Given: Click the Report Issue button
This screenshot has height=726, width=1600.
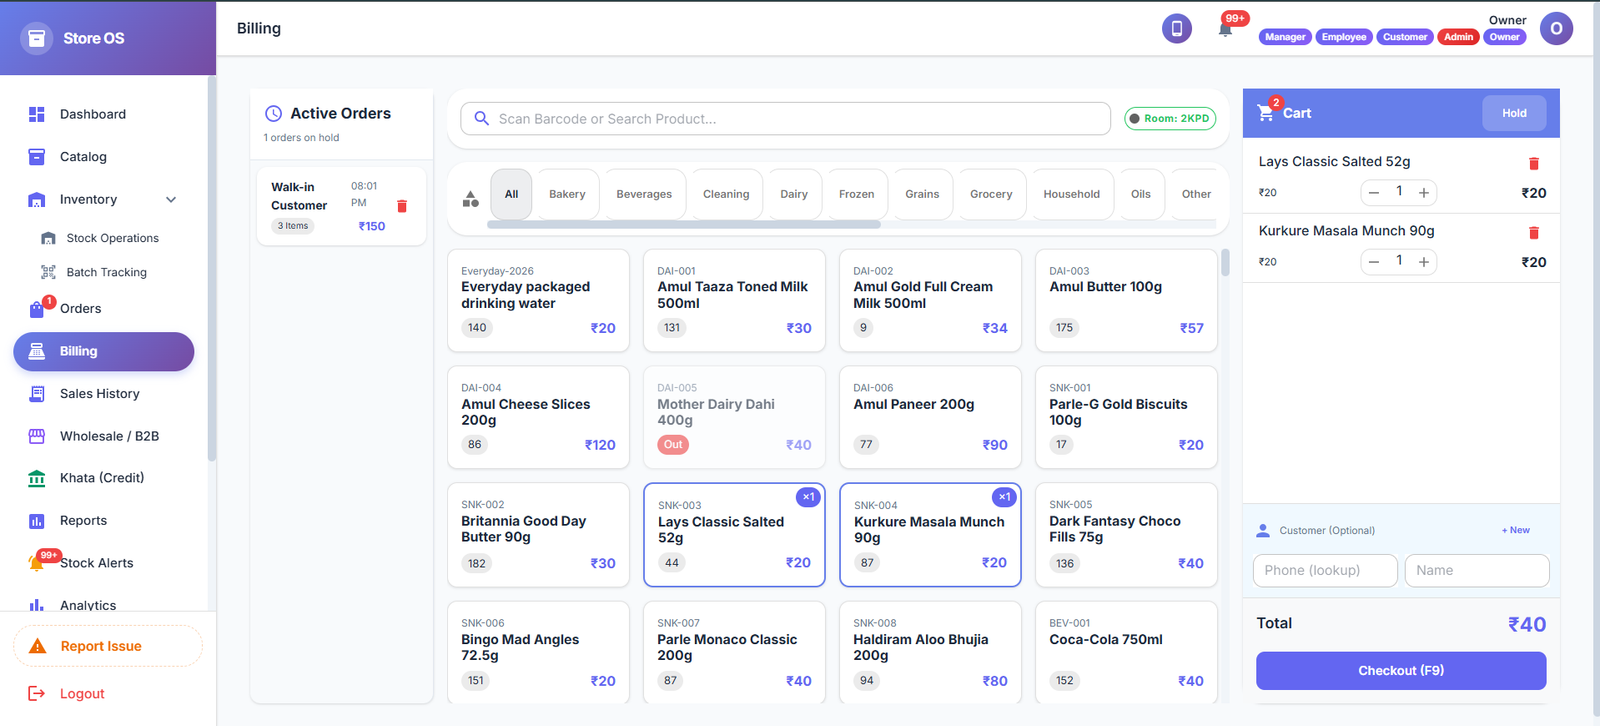Looking at the screenshot, I should pos(108,646).
